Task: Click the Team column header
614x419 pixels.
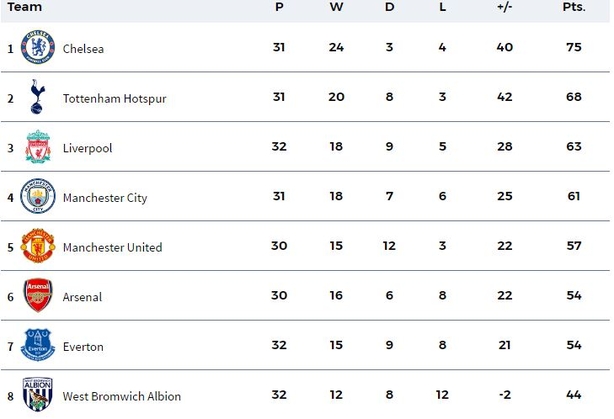Action: (x=25, y=7)
